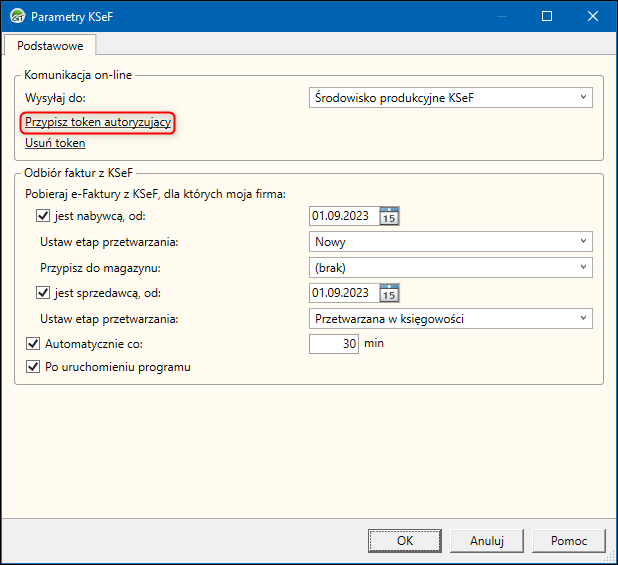This screenshot has width=618, height=565.
Task: Close the Parametry KSeF window
Action: (x=594, y=16)
